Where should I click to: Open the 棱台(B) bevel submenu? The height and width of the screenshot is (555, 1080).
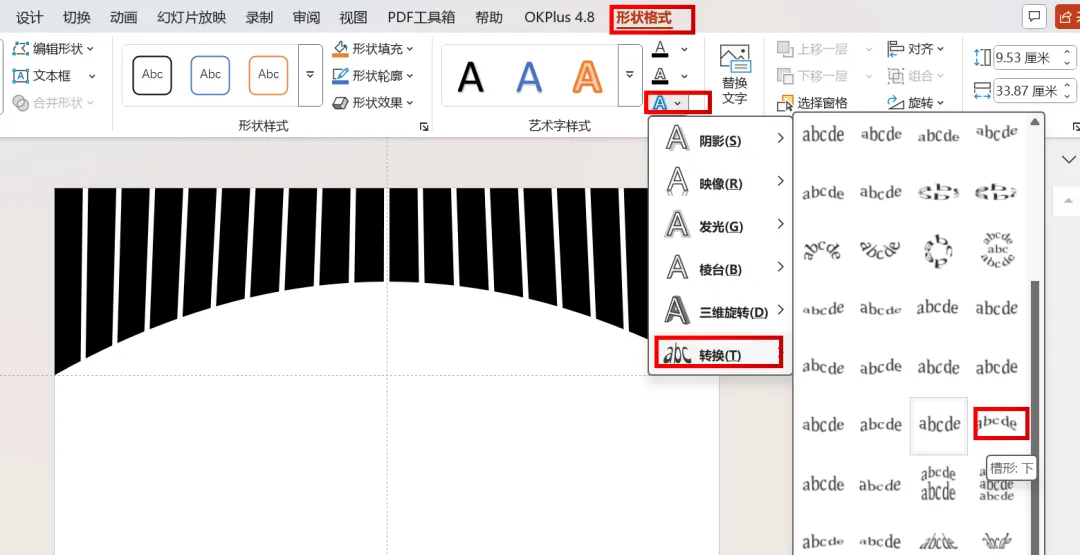(720, 269)
